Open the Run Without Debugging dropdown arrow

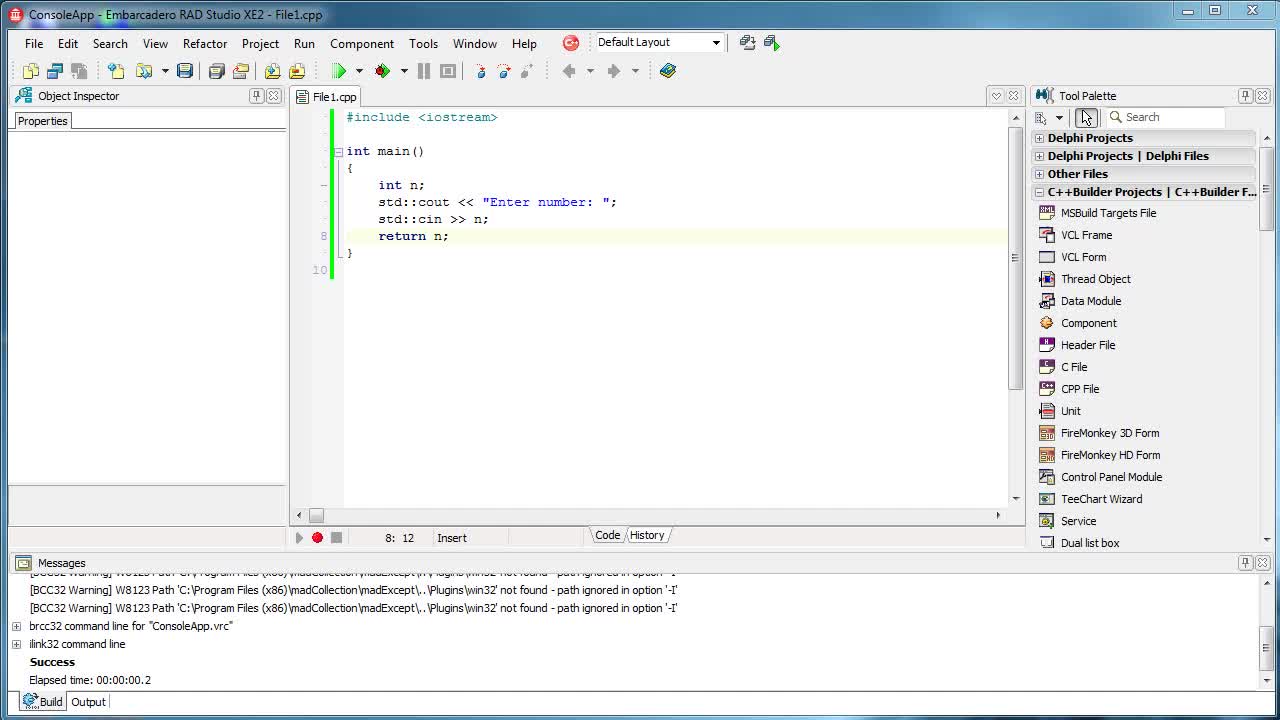coord(404,71)
